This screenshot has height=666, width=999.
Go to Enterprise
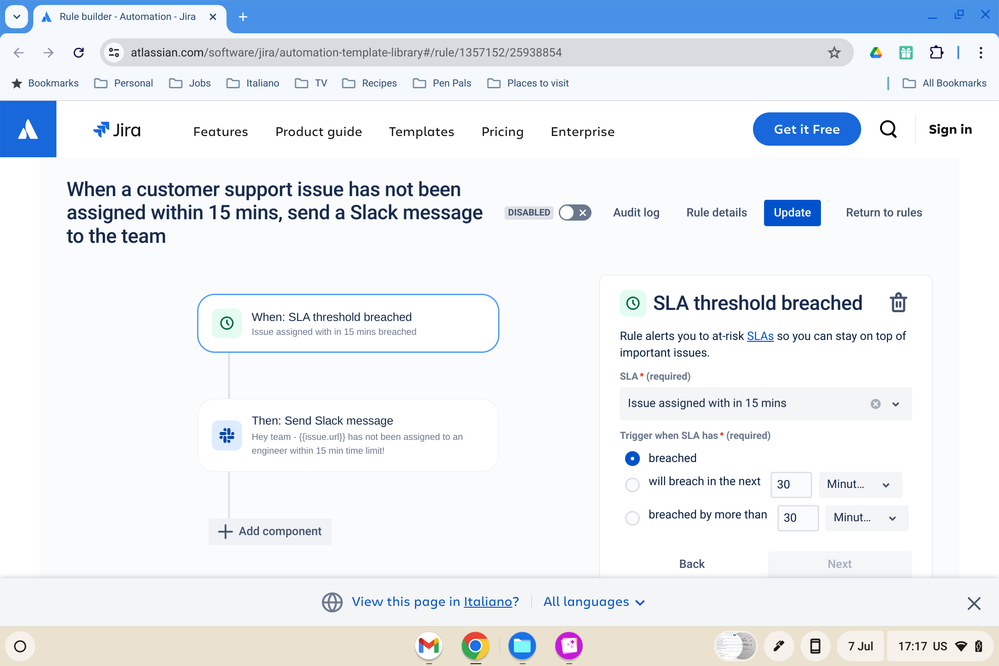(x=583, y=131)
